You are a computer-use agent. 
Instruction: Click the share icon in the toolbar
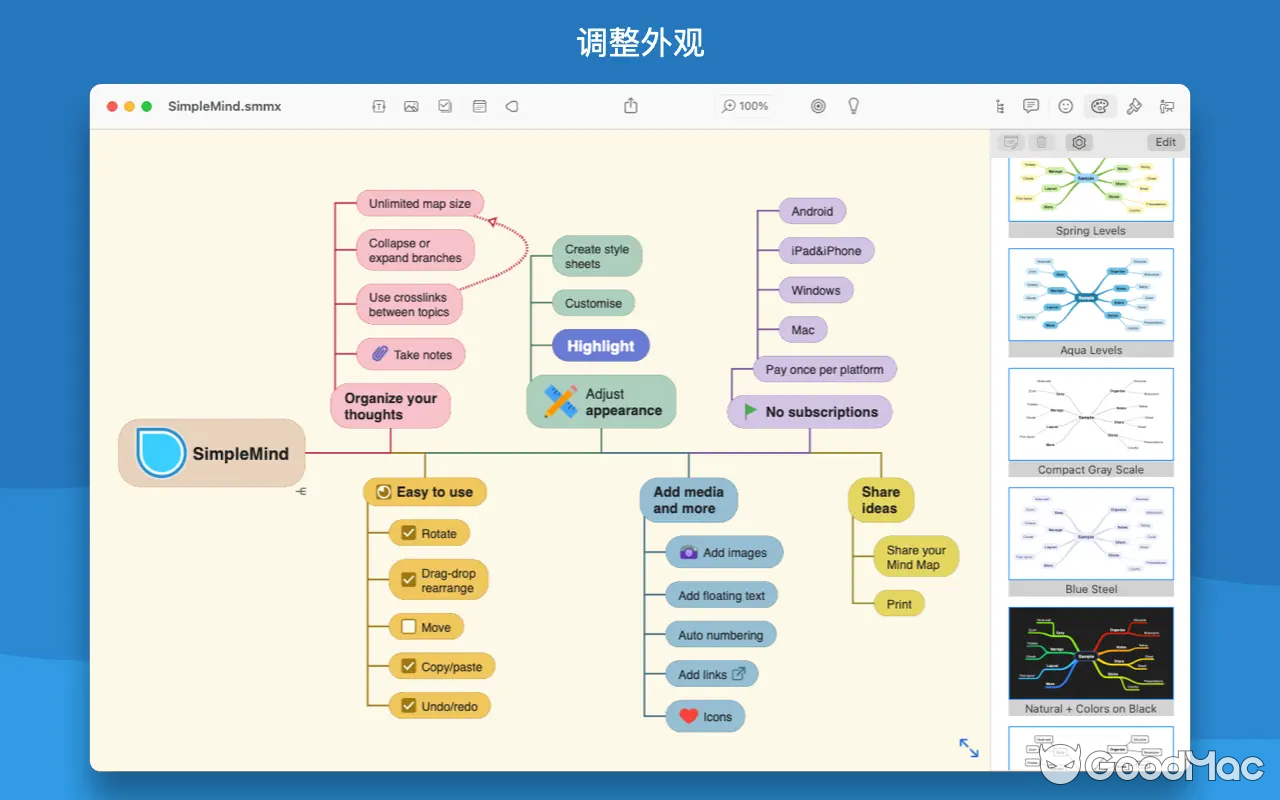629,106
